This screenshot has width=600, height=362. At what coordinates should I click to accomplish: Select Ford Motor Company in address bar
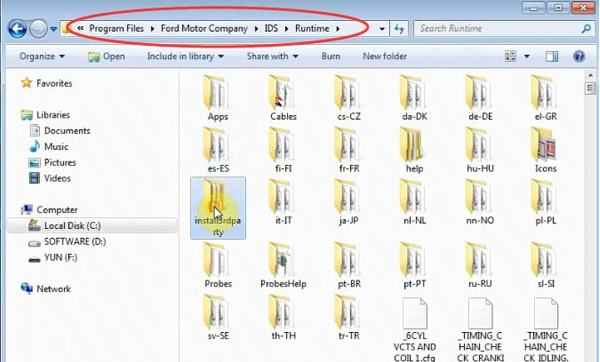click(204, 28)
